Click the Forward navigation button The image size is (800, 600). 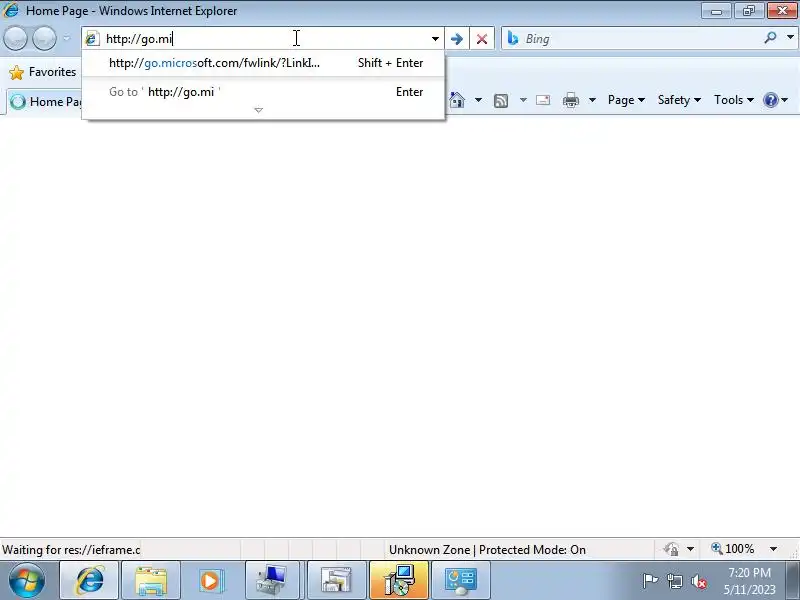(x=44, y=38)
